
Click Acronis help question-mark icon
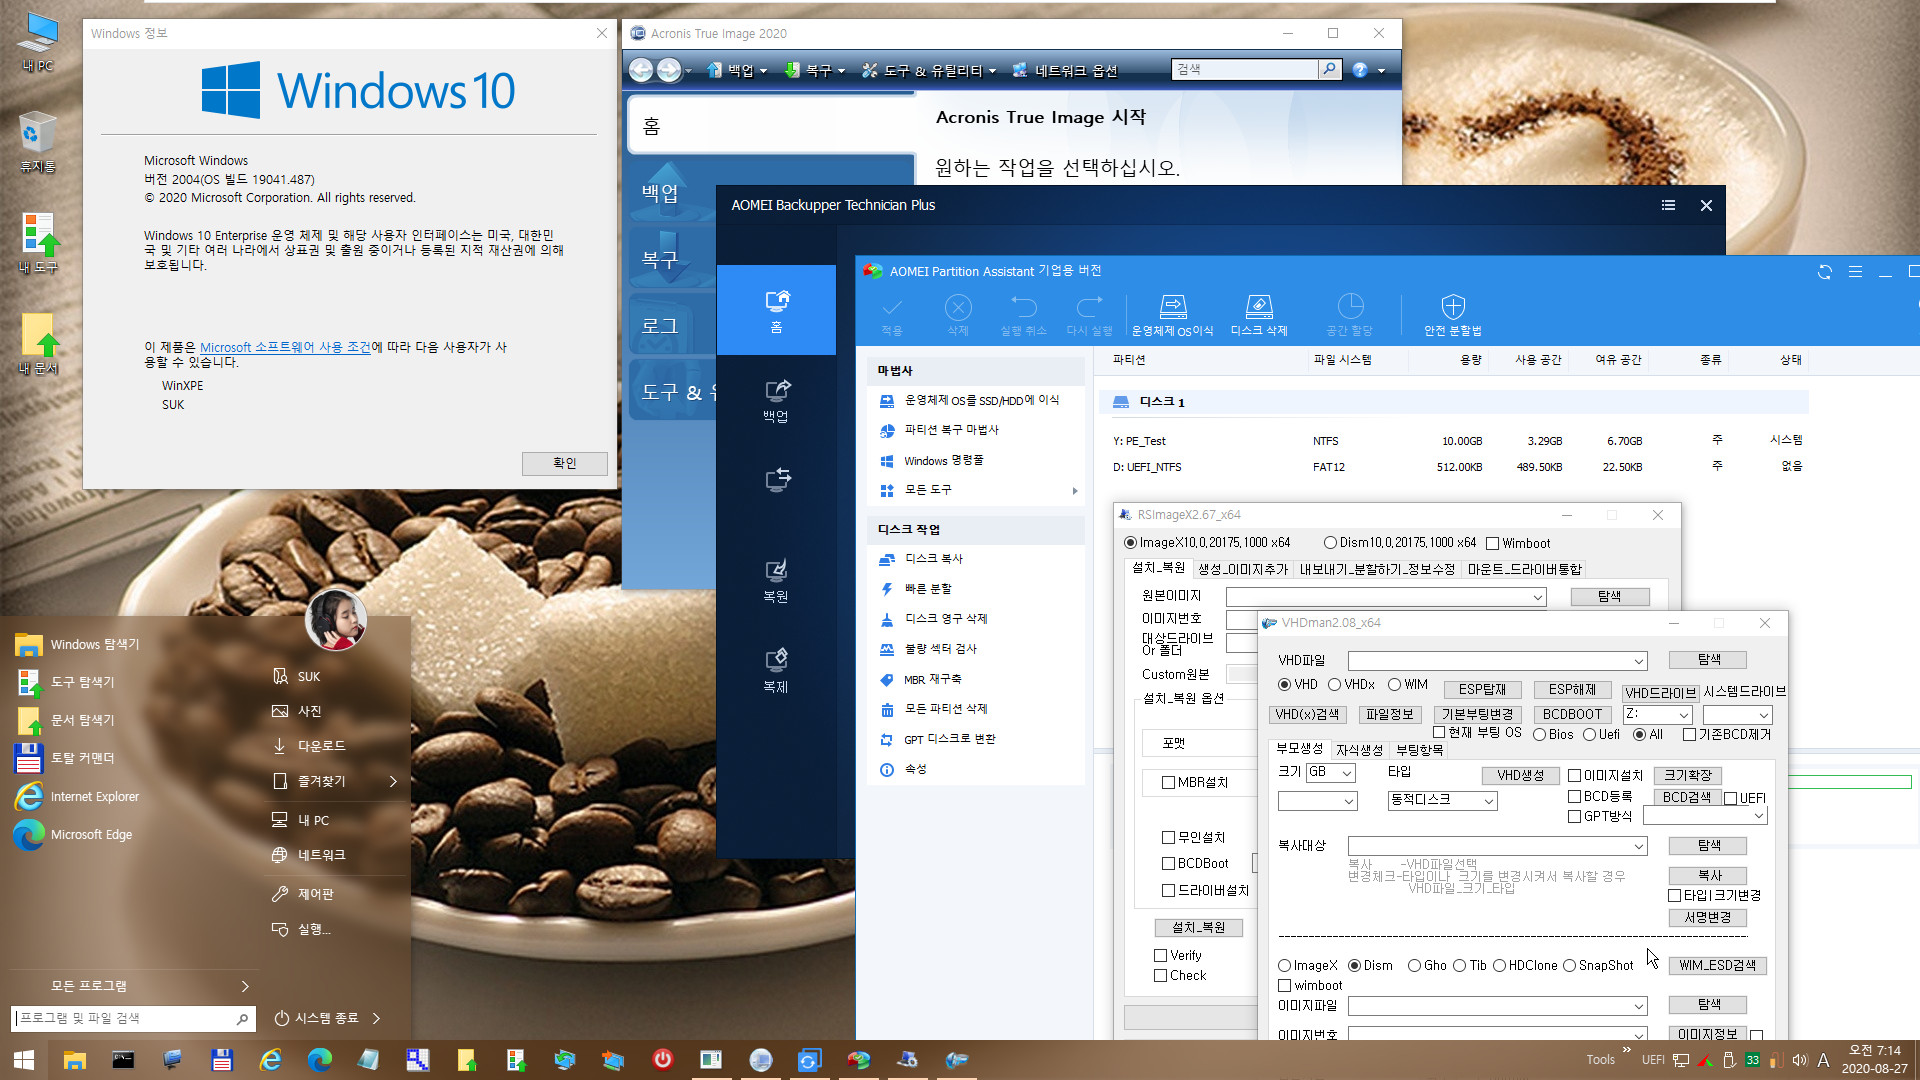click(x=1360, y=70)
